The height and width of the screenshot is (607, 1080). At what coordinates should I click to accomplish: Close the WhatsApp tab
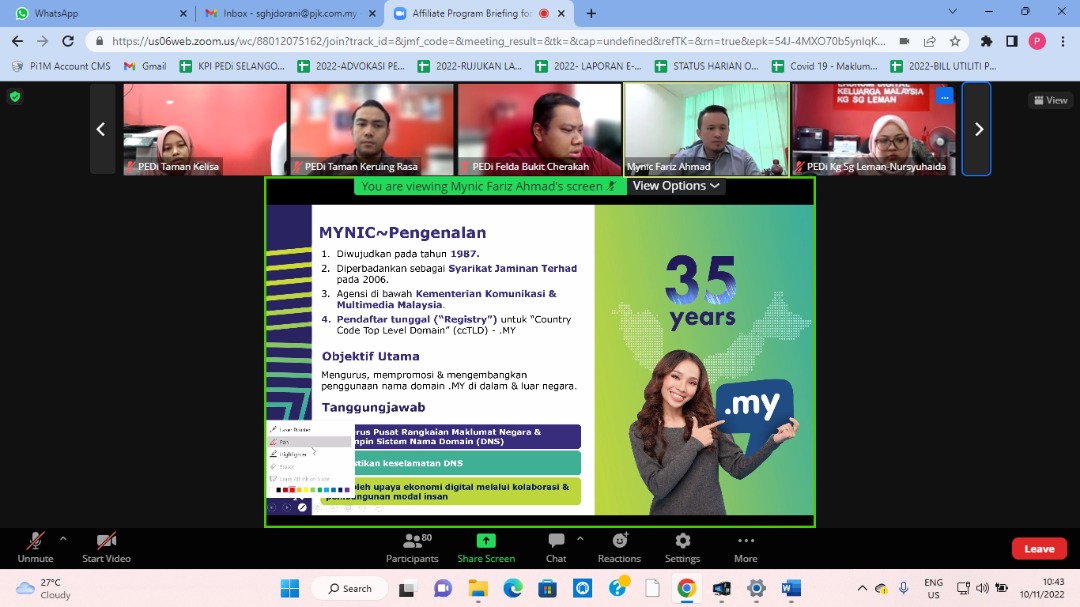[183, 13]
